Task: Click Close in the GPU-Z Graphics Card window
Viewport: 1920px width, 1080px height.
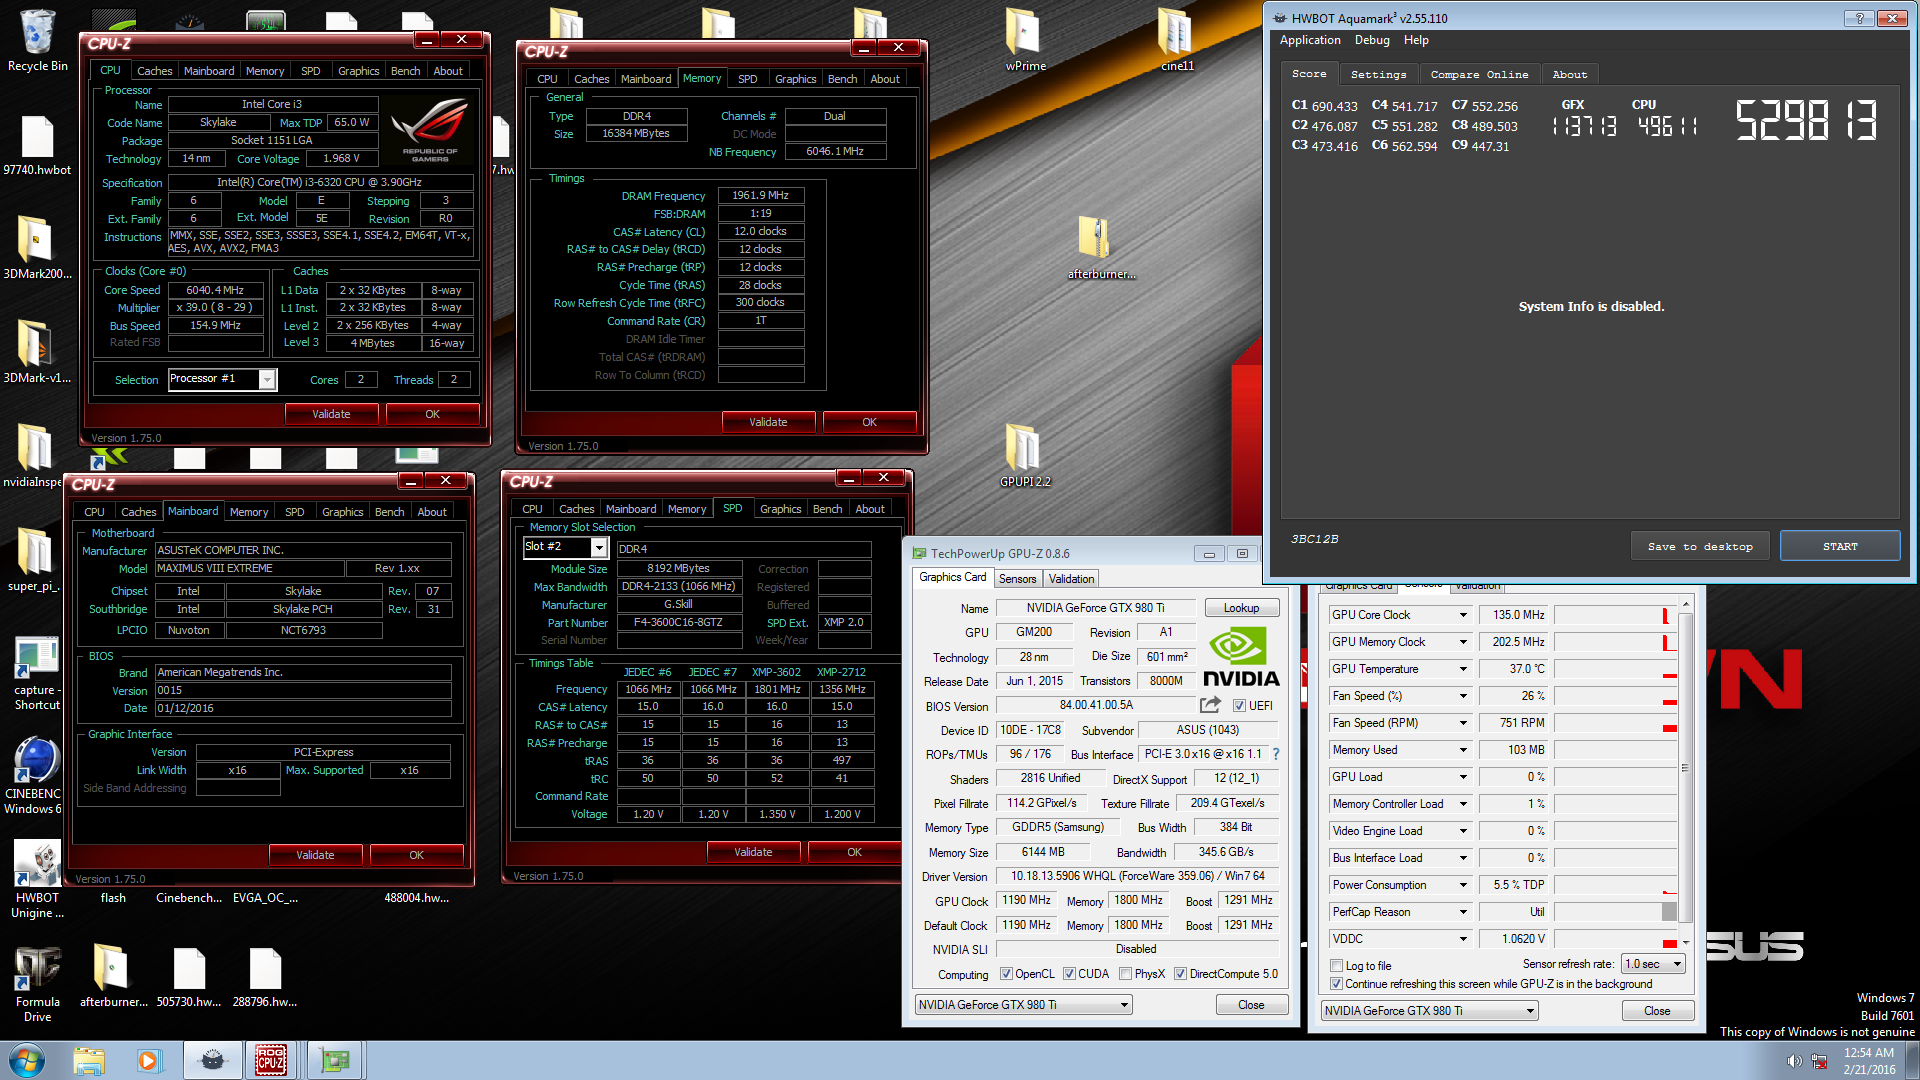Action: click(1251, 1005)
